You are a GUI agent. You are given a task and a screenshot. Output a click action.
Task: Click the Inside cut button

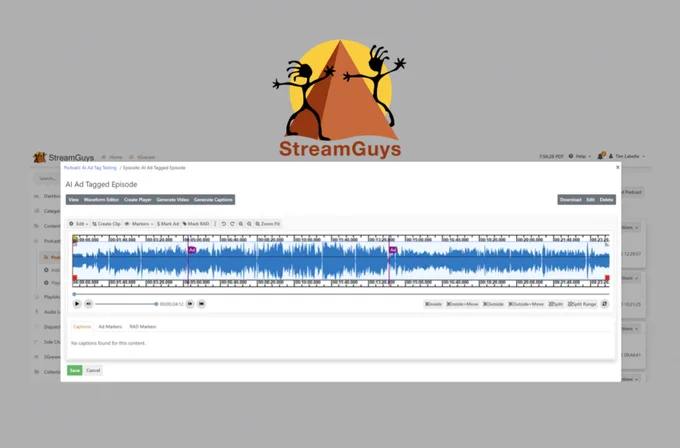pyautogui.click(x=433, y=304)
